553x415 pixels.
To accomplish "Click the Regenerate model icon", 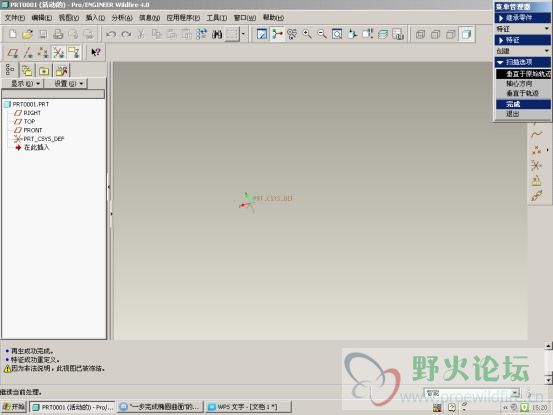I will click(201, 34).
